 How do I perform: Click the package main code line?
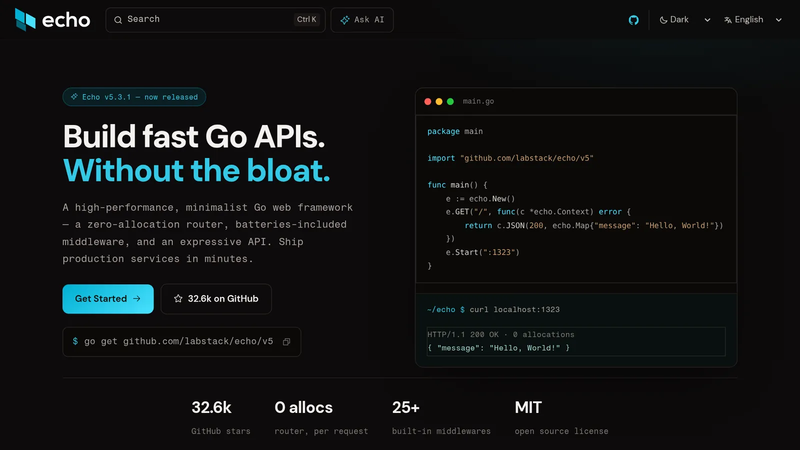pyautogui.click(x=455, y=131)
